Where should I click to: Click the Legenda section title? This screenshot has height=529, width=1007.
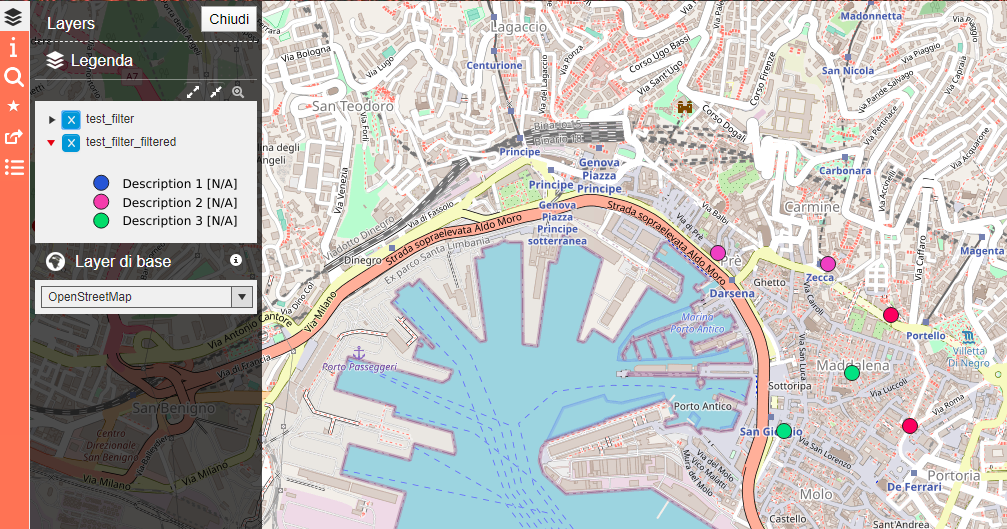point(101,60)
